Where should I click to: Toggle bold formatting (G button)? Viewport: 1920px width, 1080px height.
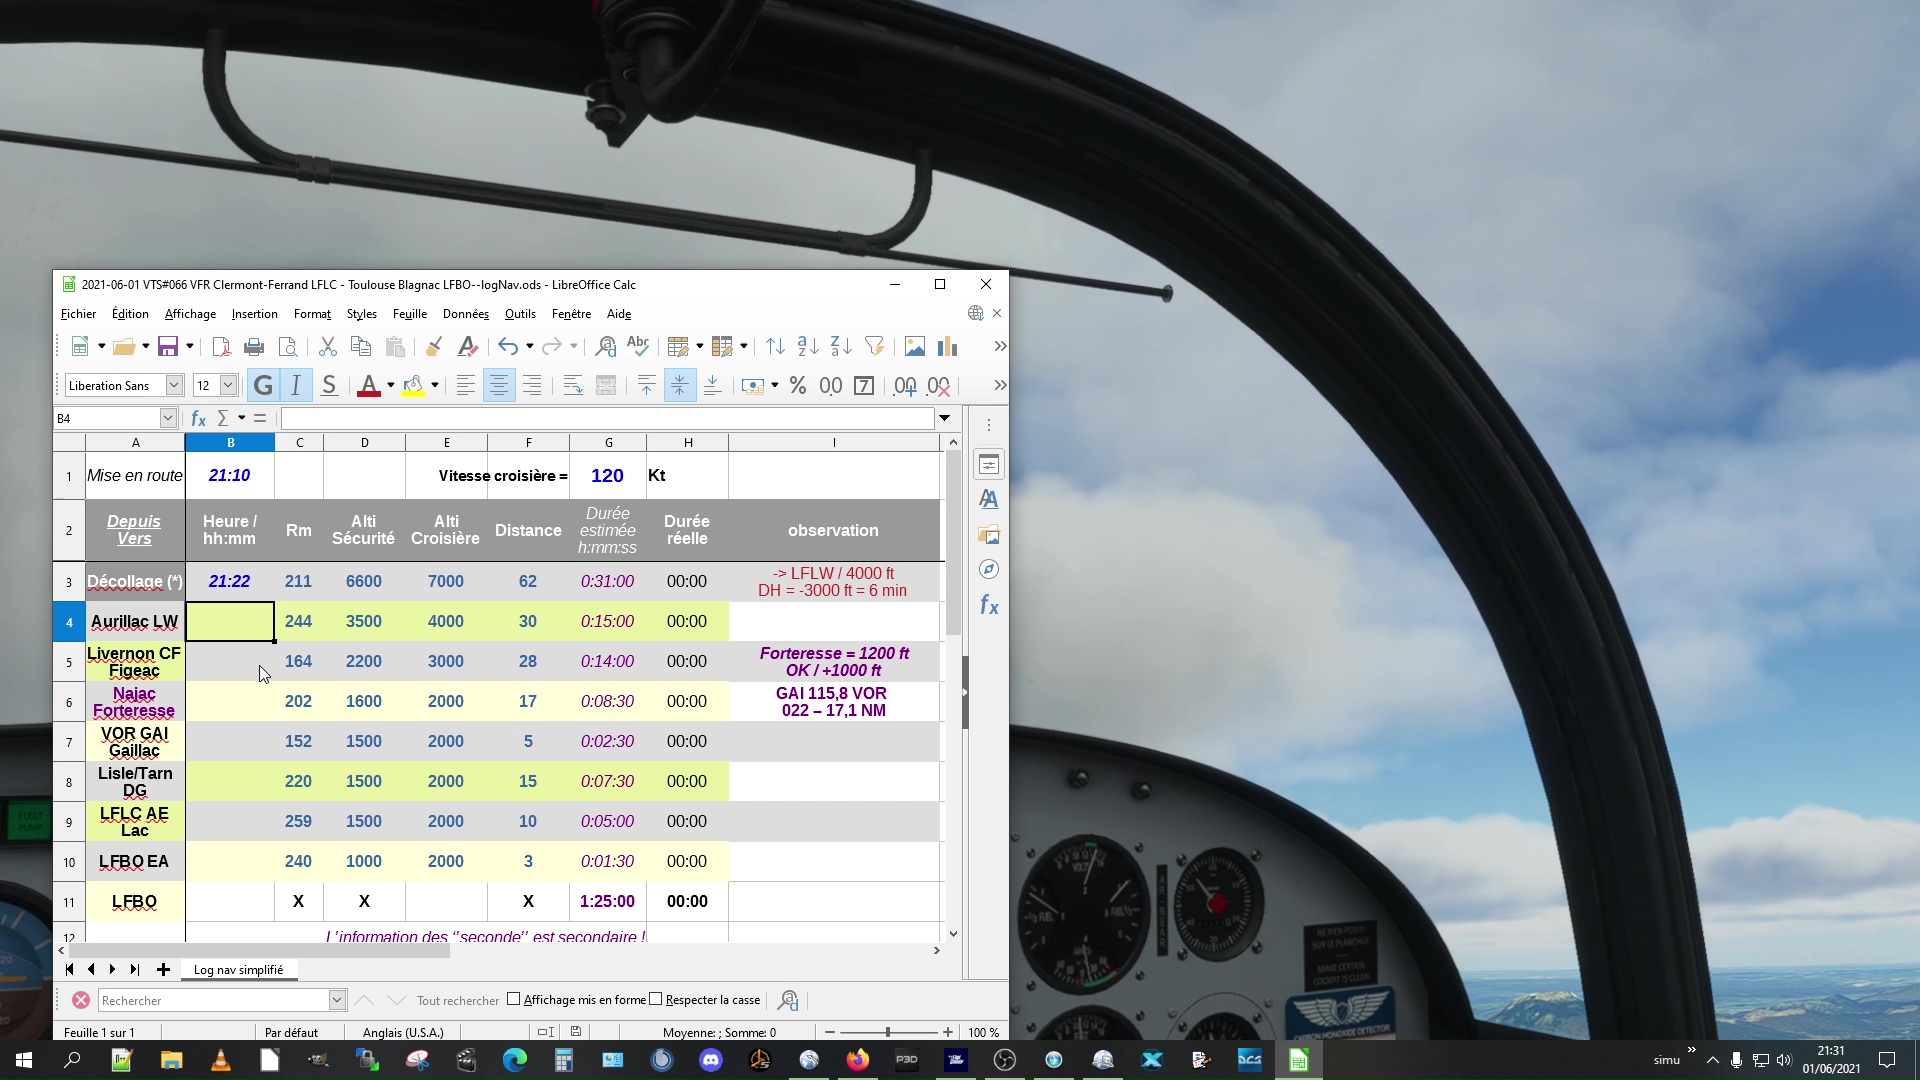pos(263,386)
